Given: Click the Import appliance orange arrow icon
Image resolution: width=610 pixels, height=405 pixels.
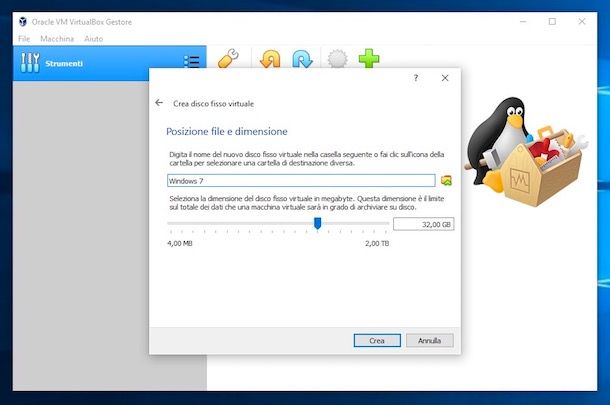Looking at the screenshot, I should click(270, 59).
